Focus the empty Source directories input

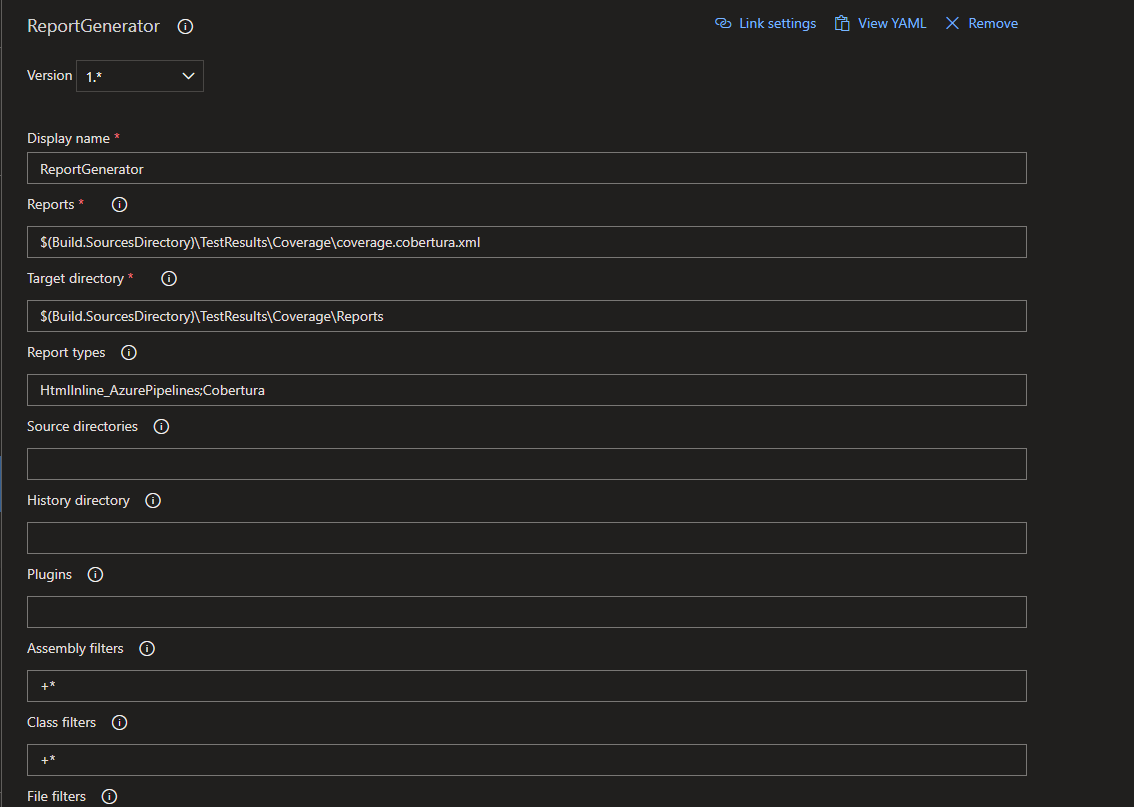(x=525, y=463)
